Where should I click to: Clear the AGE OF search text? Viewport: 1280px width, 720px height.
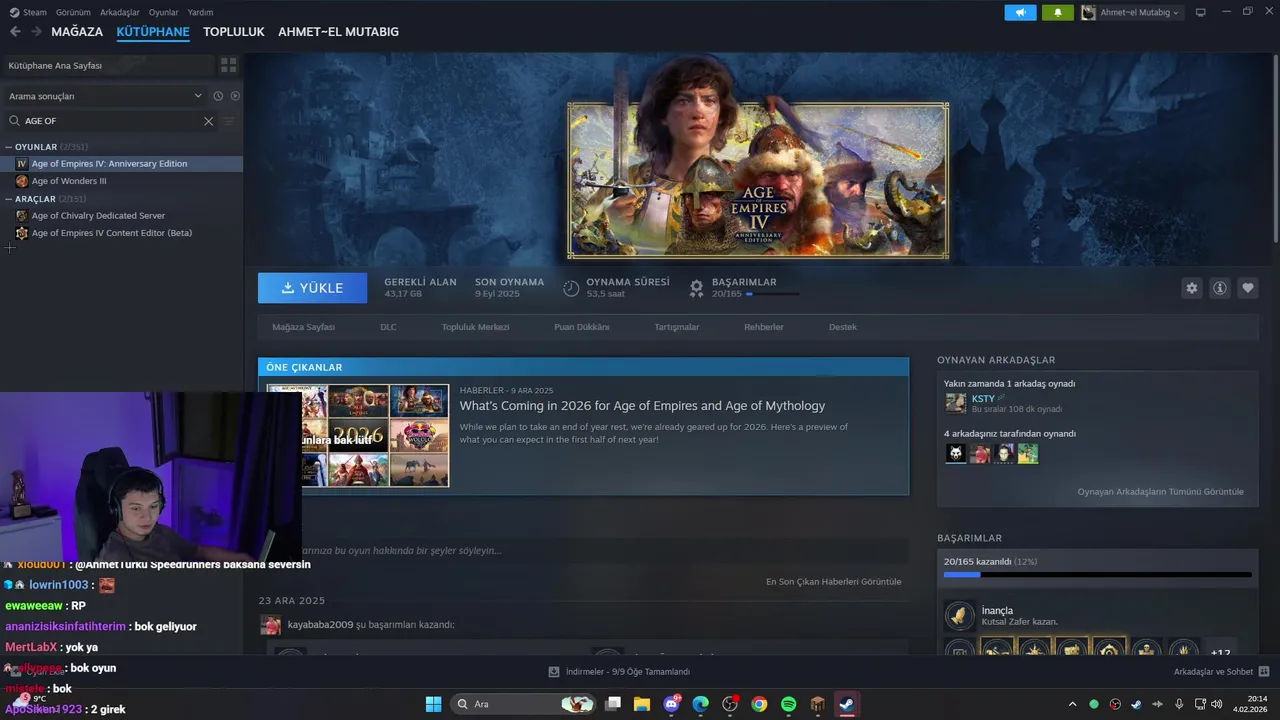pyautogui.click(x=208, y=121)
